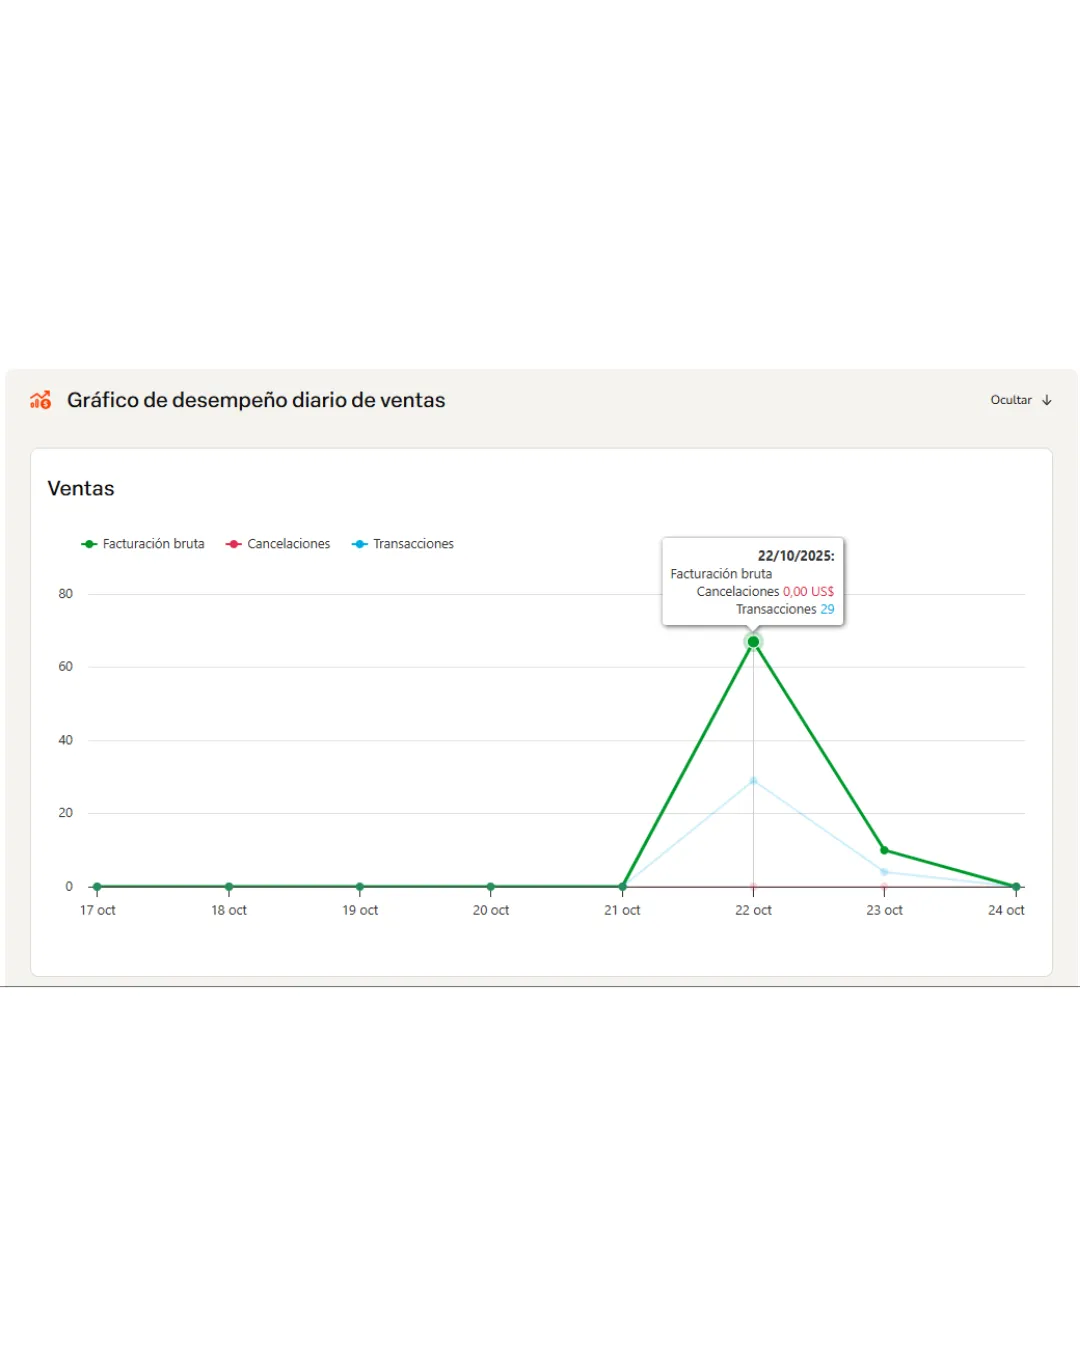Image resolution: width=1080 pixels, height=1350 pixels.
Task: Click the light blue Transacciones point on 22 oct
Action: click(x=753, y=781)
